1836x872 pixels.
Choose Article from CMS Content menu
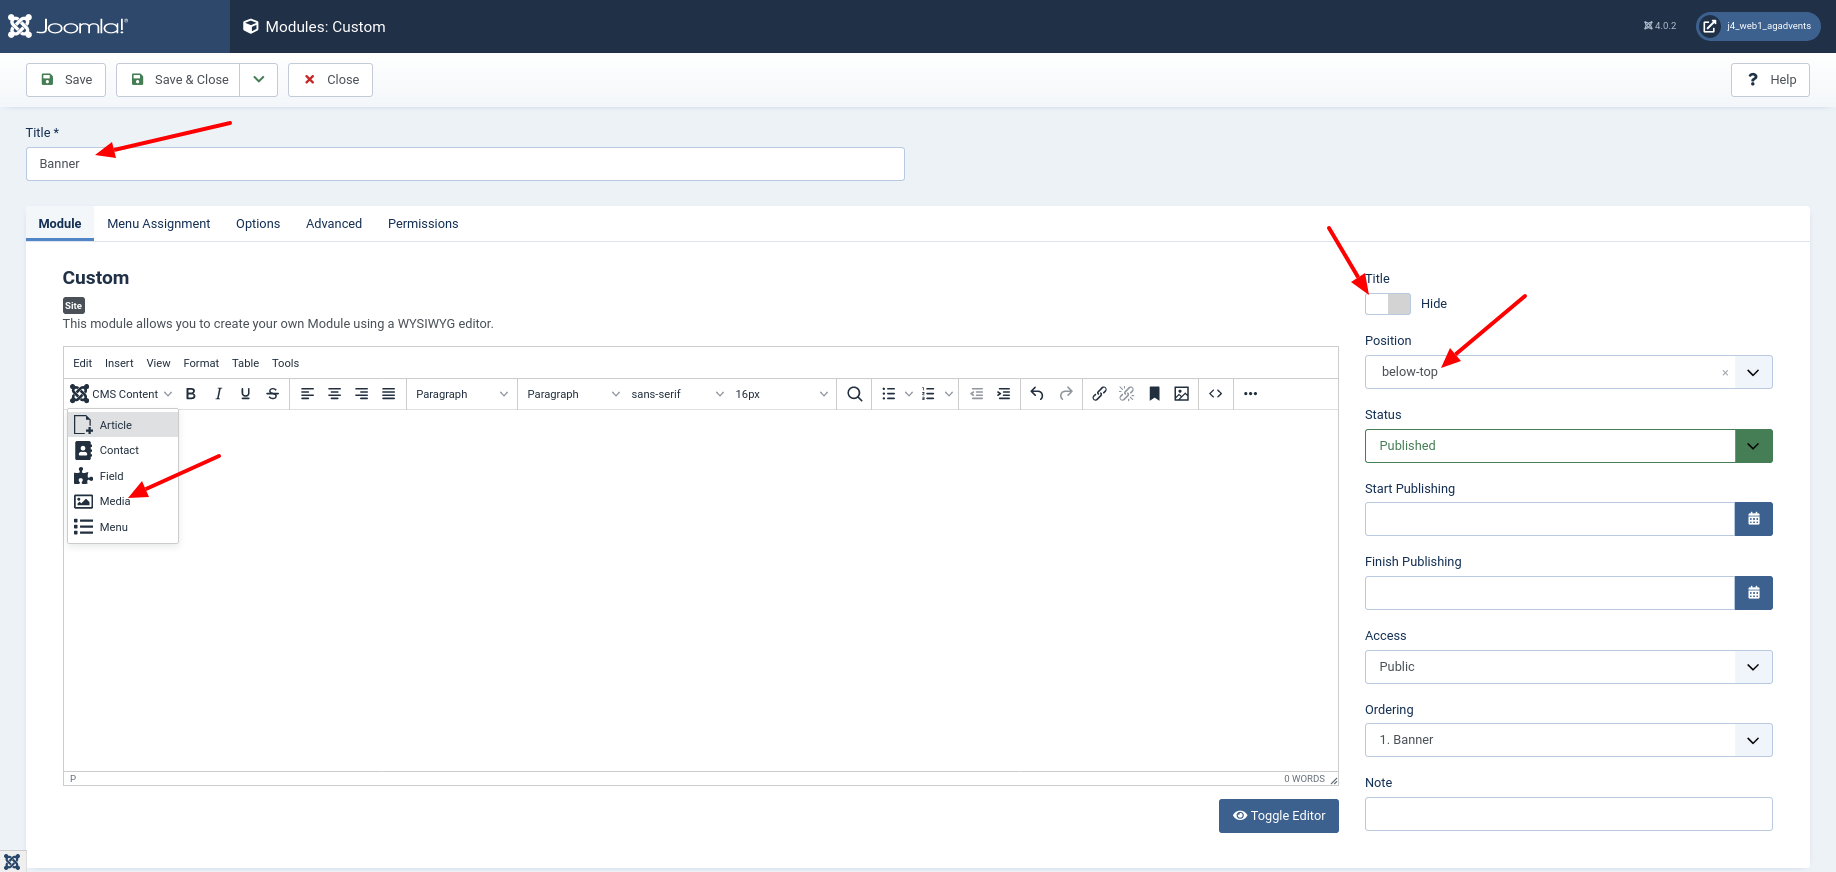(x=123, y=425)
